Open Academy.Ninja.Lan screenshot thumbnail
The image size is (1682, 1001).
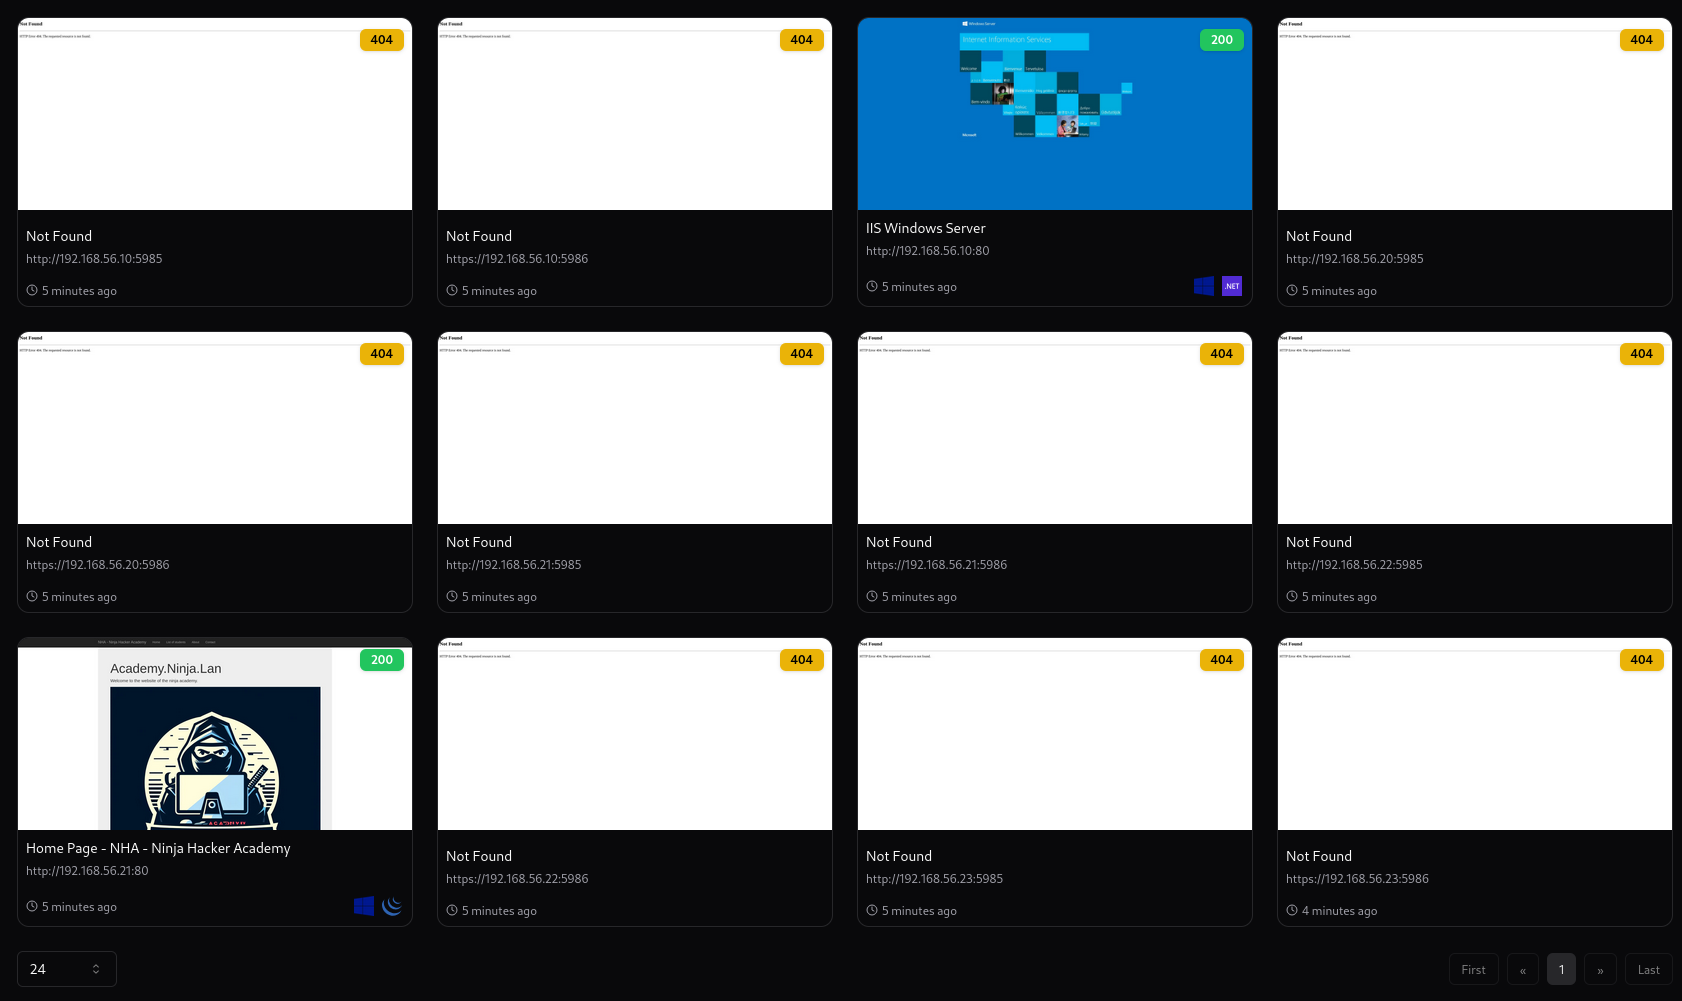pyautogui.click(x=215, y=734)
